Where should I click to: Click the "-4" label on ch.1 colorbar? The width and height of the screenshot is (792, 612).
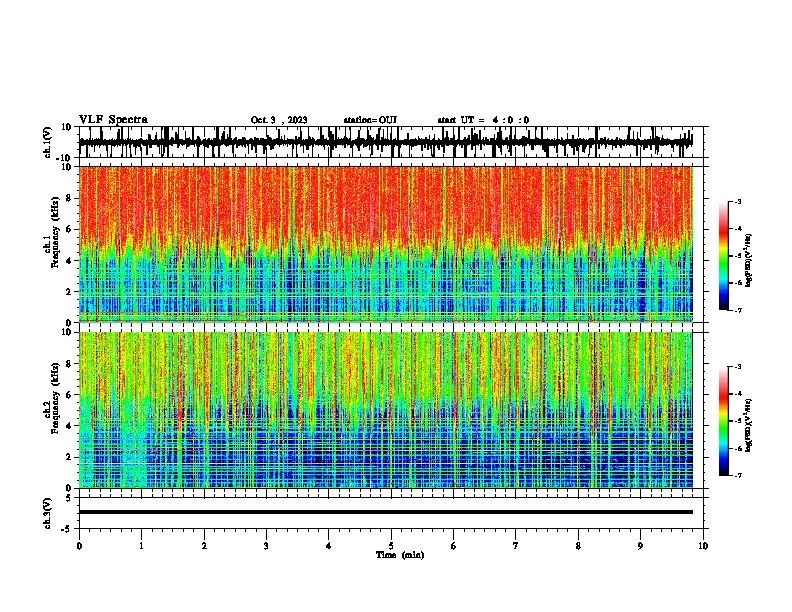point(738,228)
